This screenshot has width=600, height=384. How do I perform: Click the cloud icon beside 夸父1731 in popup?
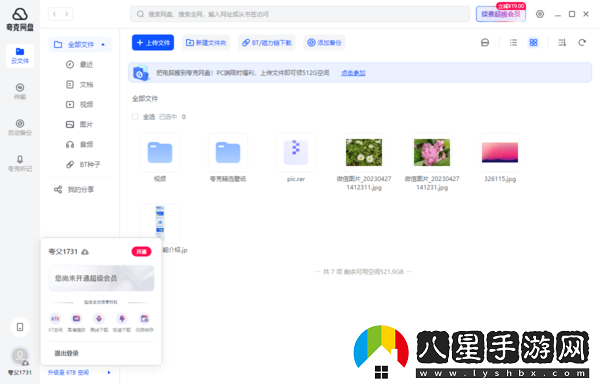(x=85, y=252)
